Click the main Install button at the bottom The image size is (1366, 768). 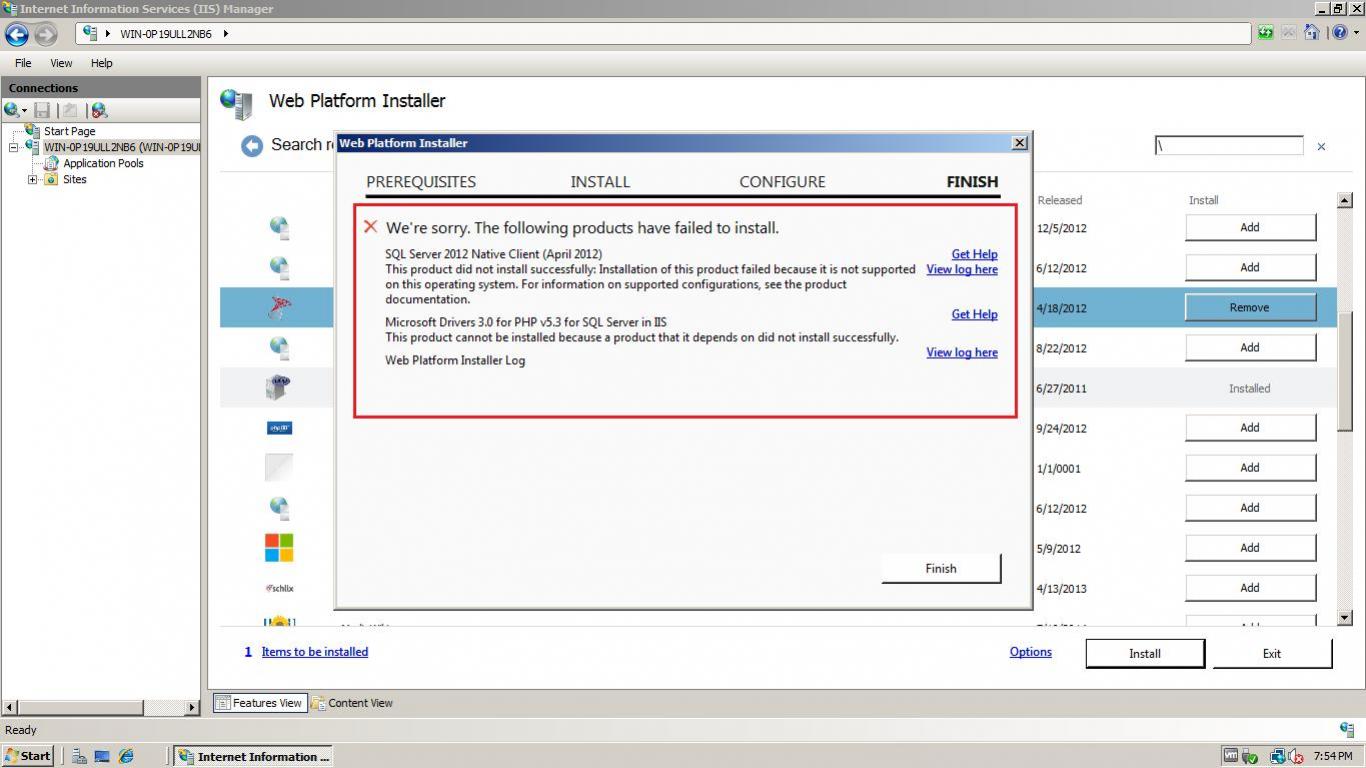point(1145,653)
